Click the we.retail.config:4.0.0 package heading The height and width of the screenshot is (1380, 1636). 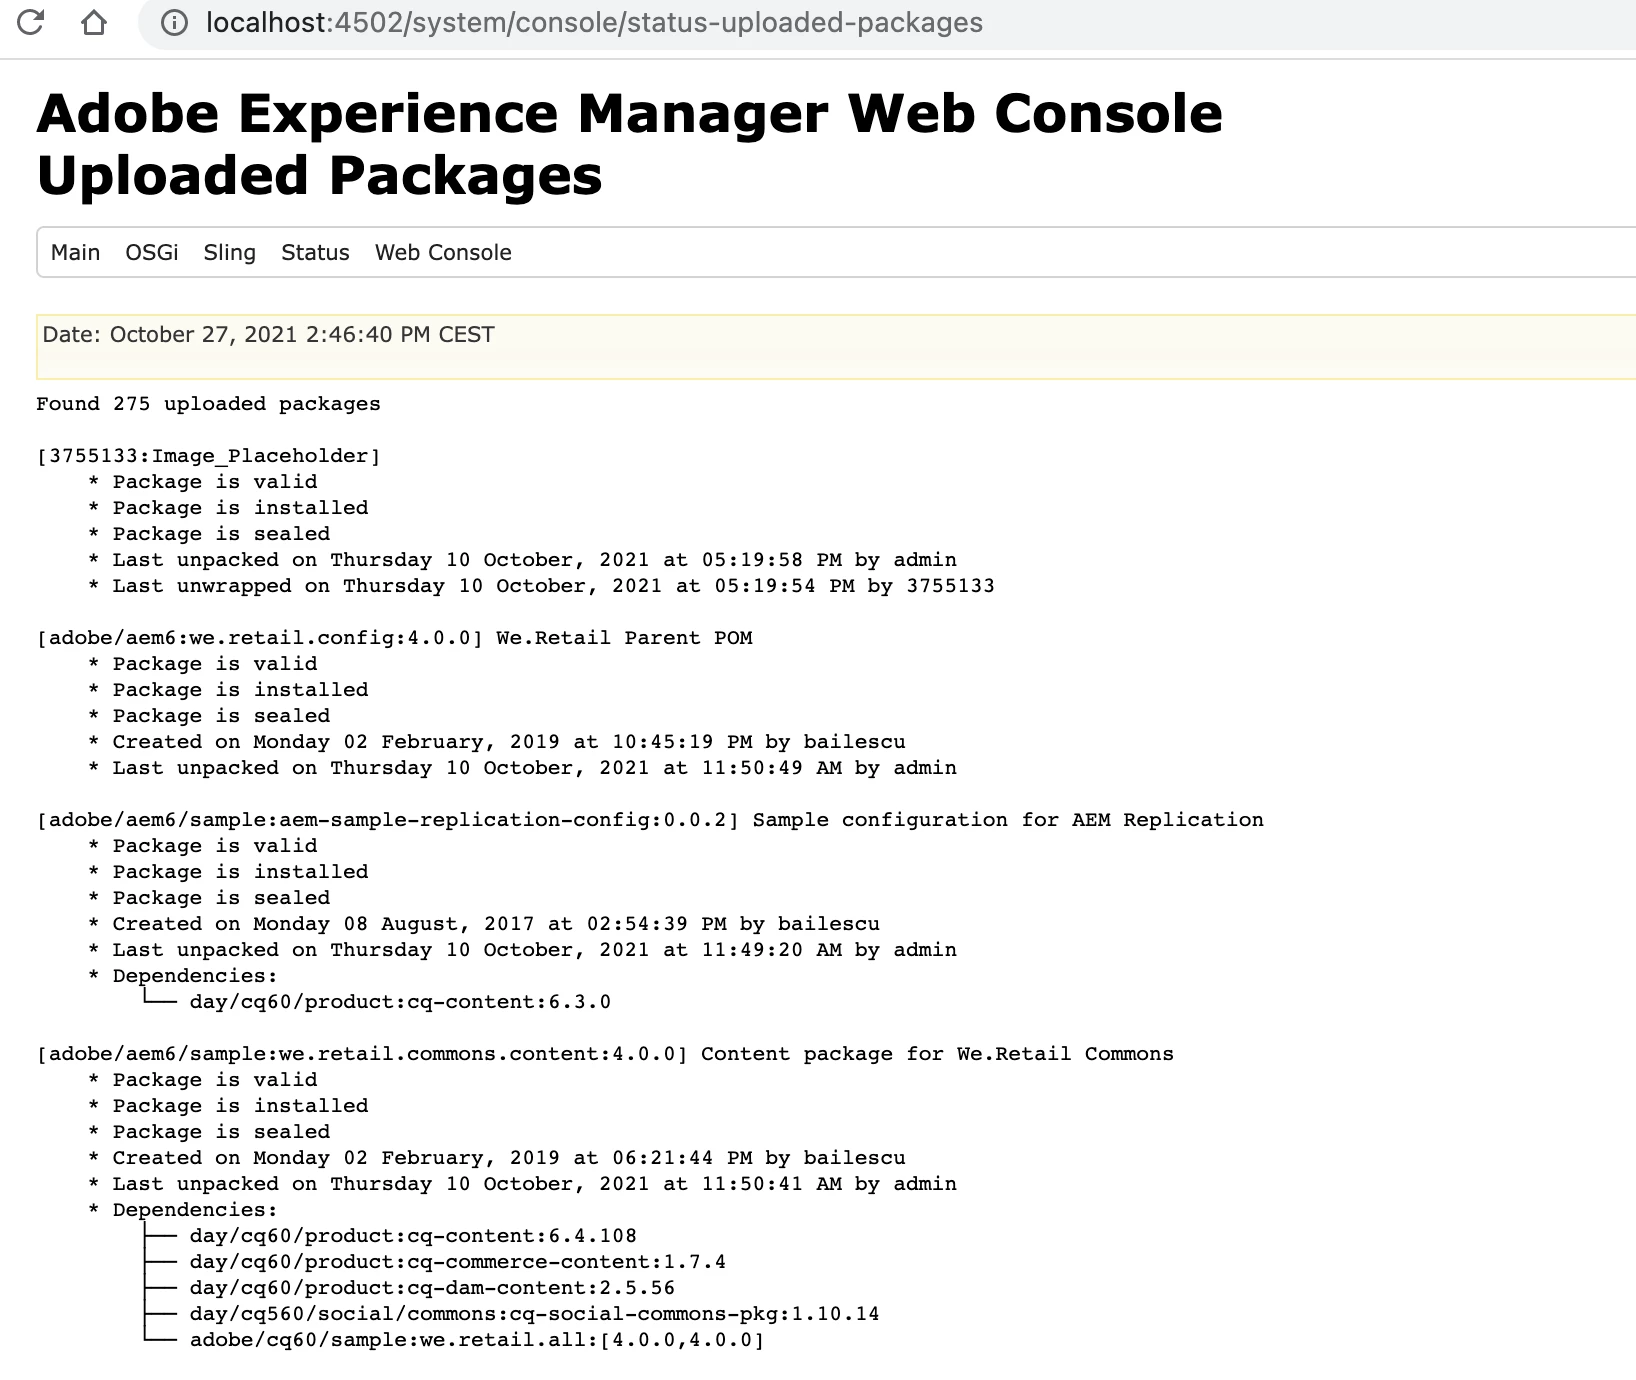click(x=394, y=638)
